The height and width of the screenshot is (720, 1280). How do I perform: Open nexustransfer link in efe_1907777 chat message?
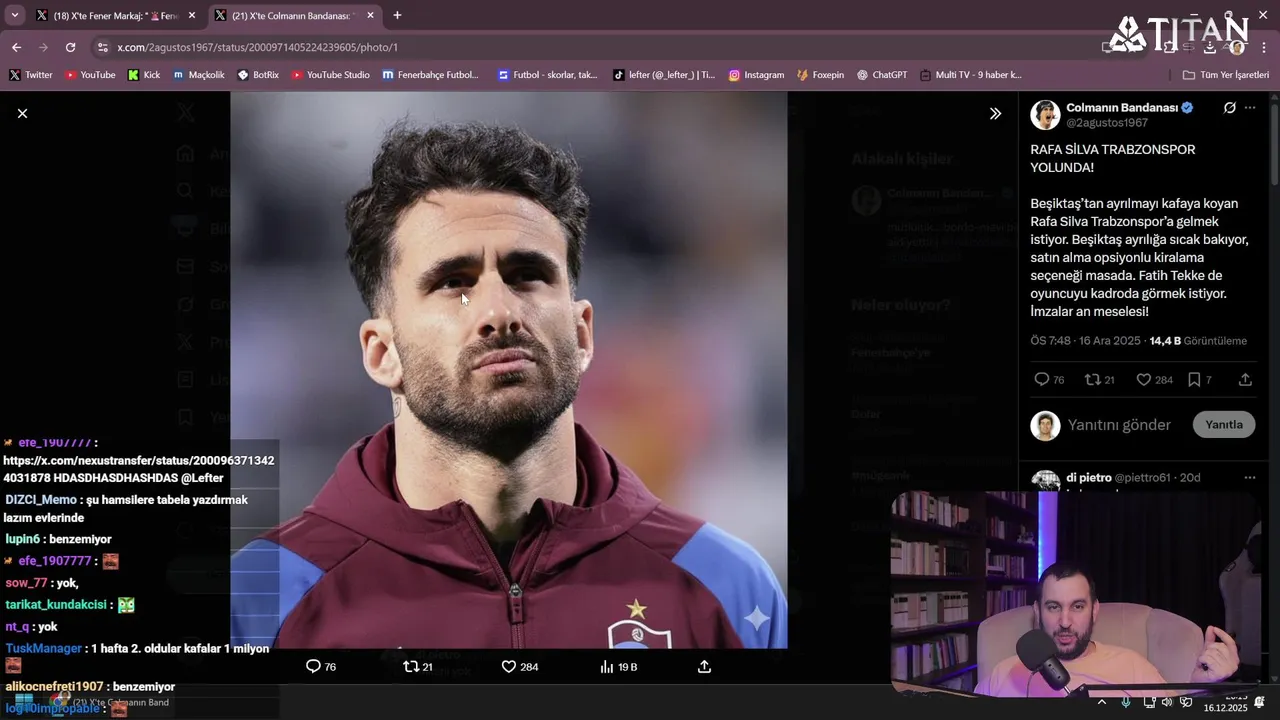(x=138, y=469)
